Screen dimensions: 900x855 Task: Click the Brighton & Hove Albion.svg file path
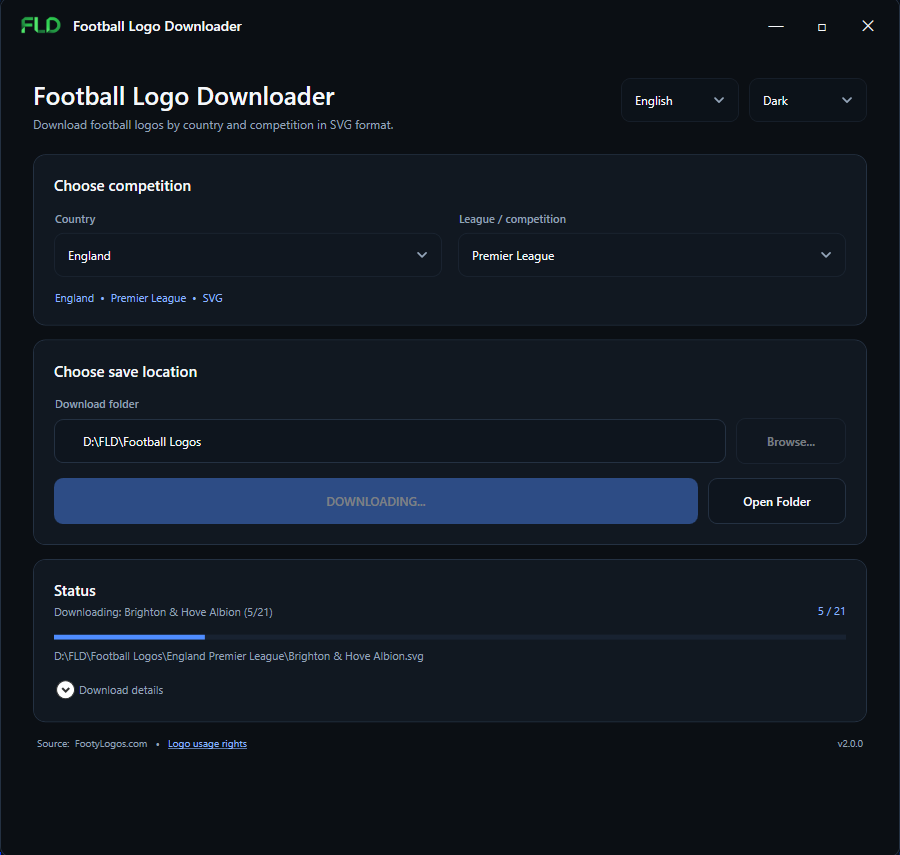(x=239, y=656)
